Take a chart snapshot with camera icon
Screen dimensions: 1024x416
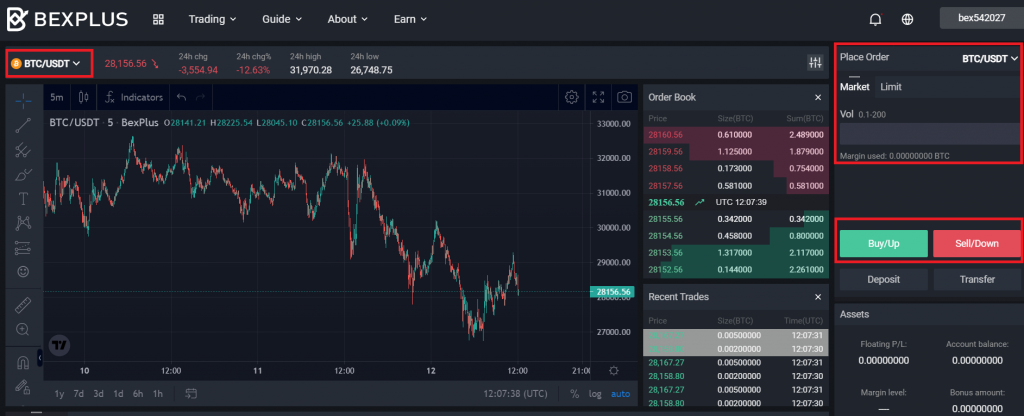pos(624,97)
